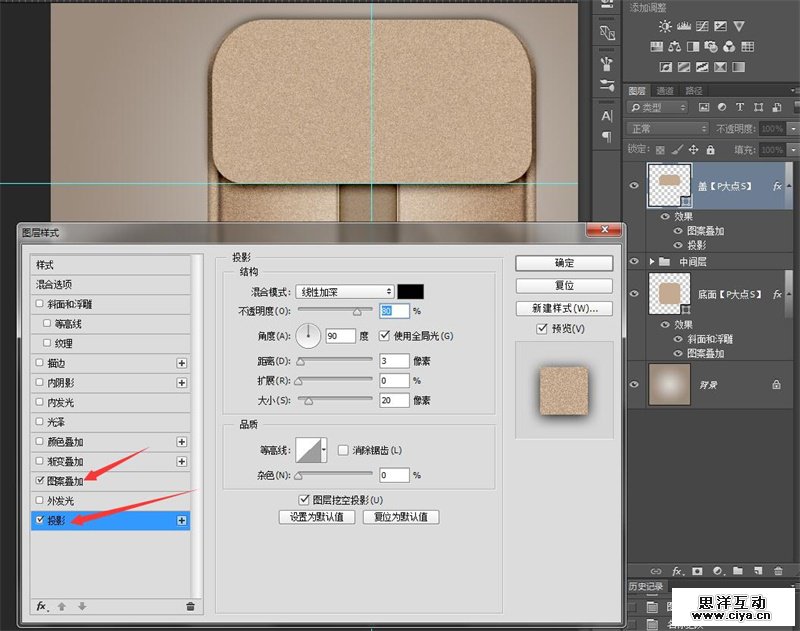800x631 pixels.
Task: Click the delete effect trash icon in dialog
Action: tap(190, 606)
